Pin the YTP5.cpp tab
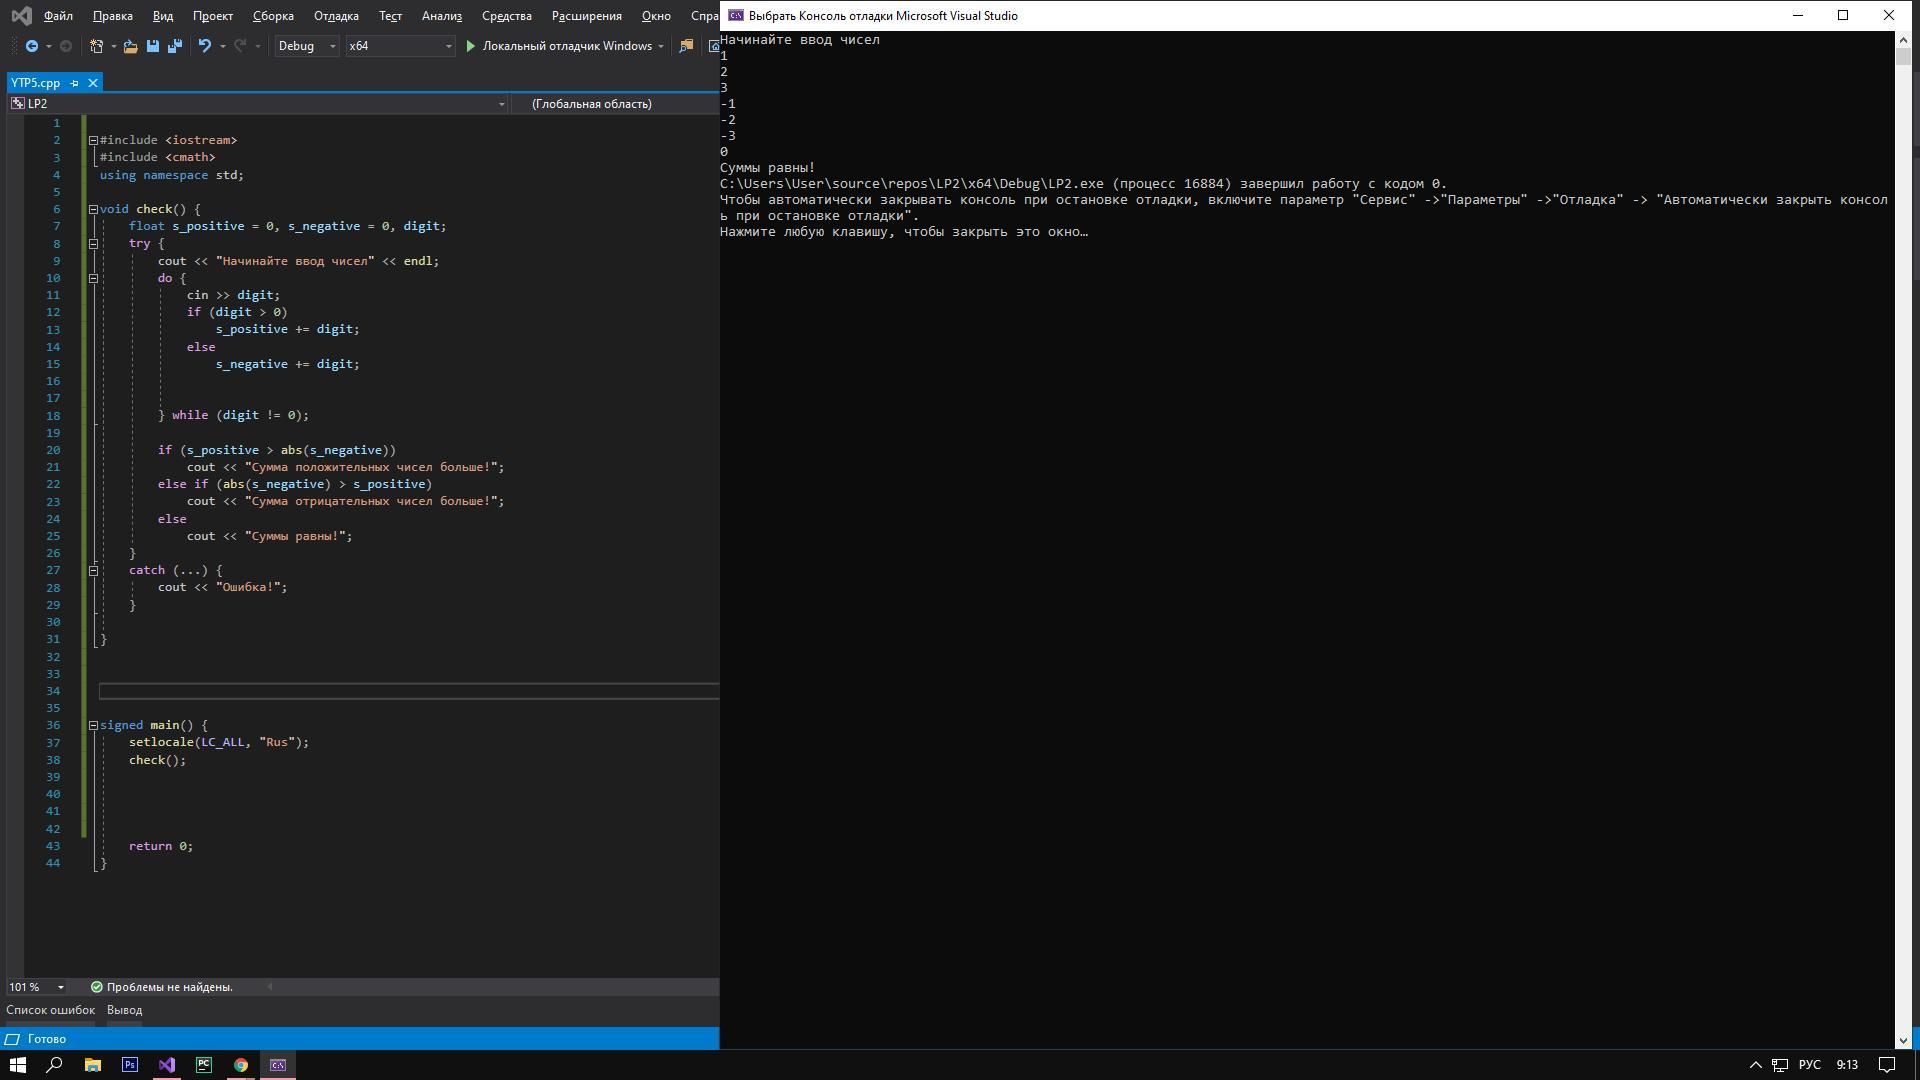This screenshot has width=1920, height=1080. click(x=75, y=83)
